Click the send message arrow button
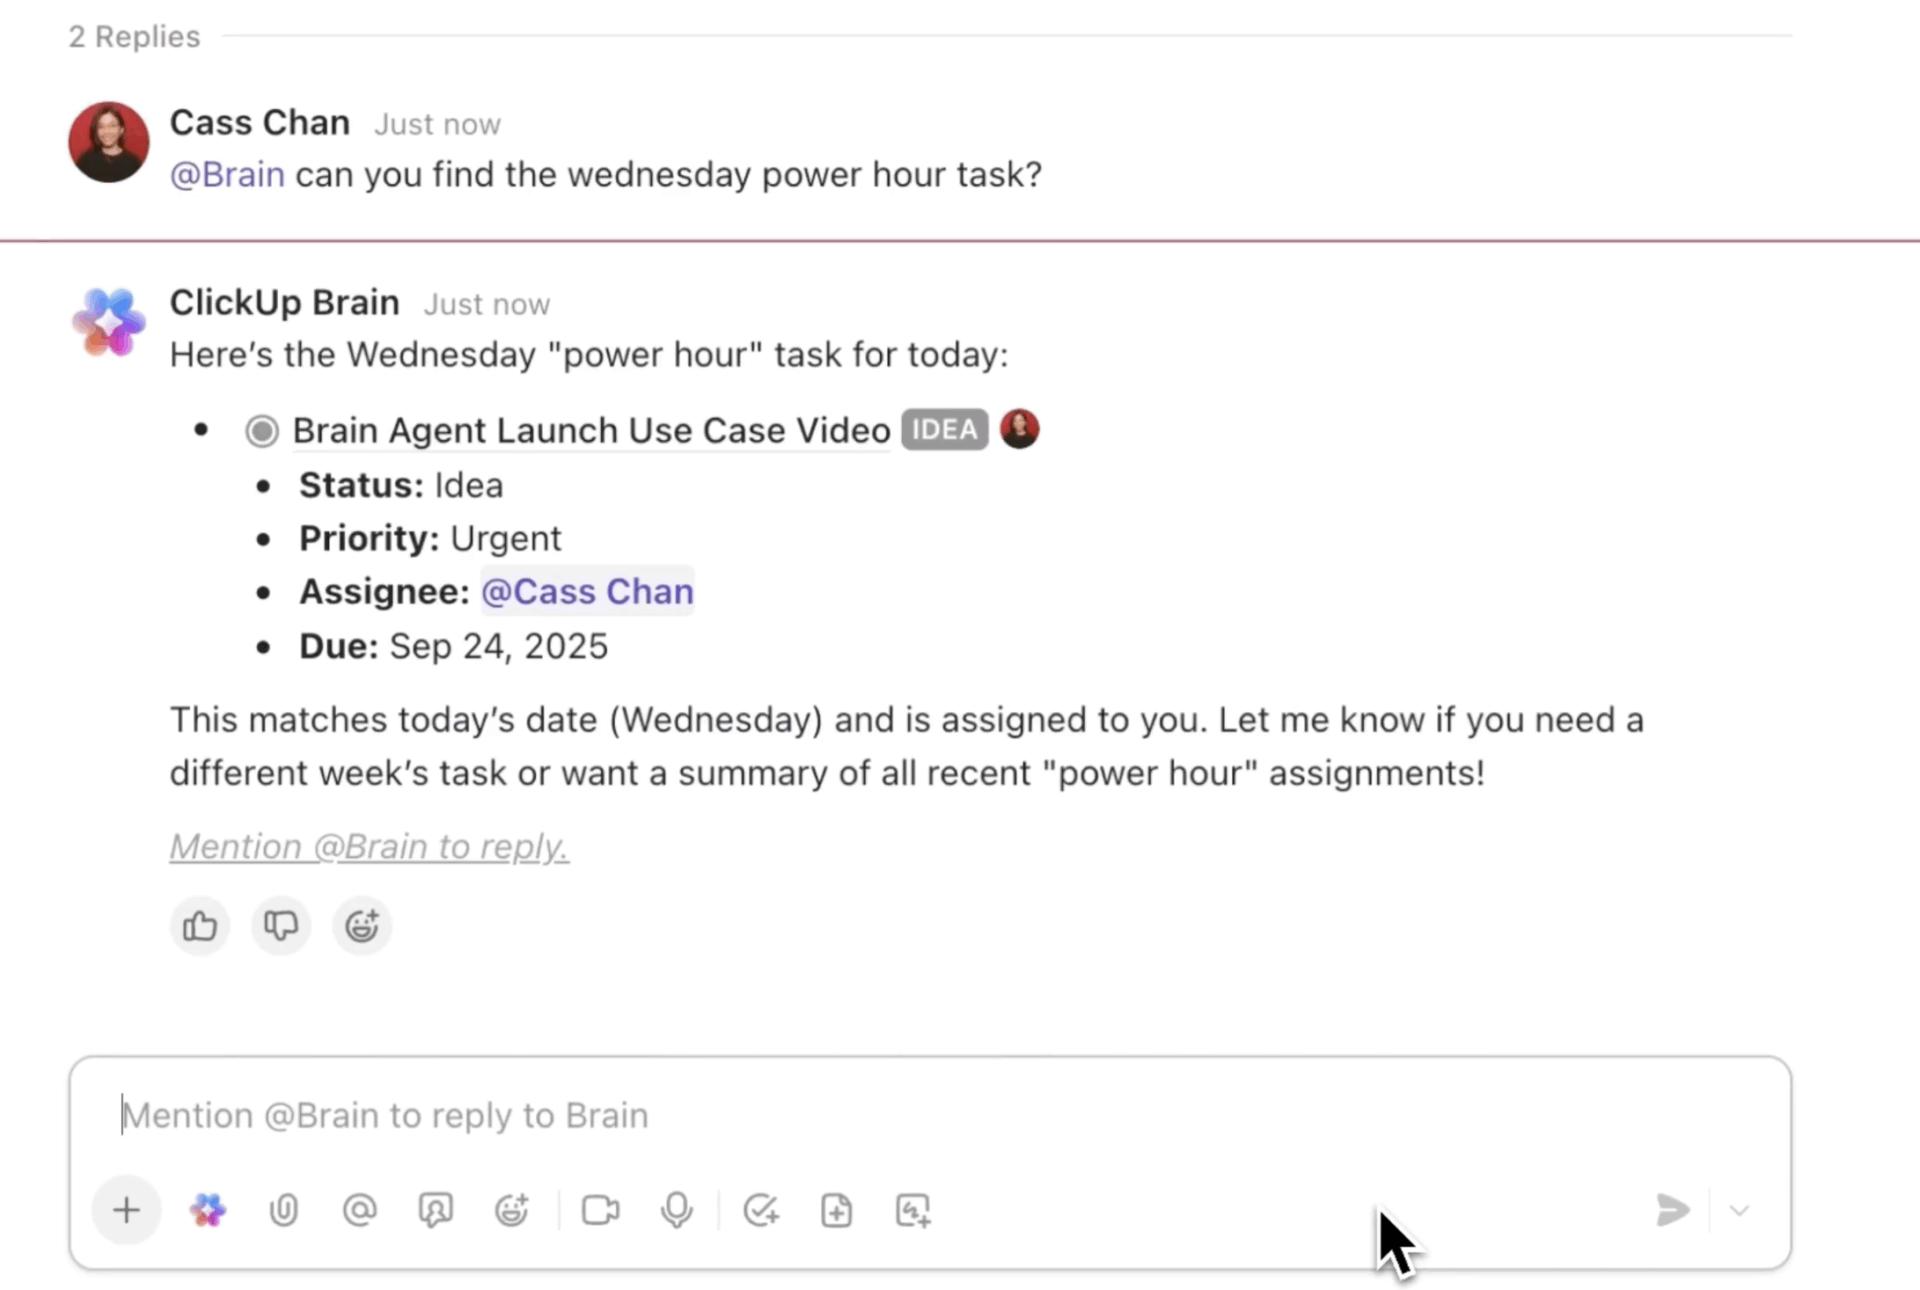Viewport: 1920px width, 1290px height. 1672,1210
